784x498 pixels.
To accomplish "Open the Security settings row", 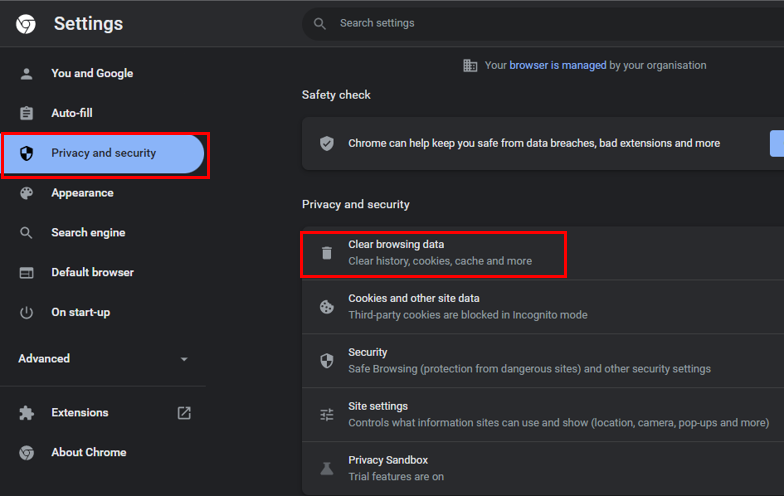I will click(543, 361).
